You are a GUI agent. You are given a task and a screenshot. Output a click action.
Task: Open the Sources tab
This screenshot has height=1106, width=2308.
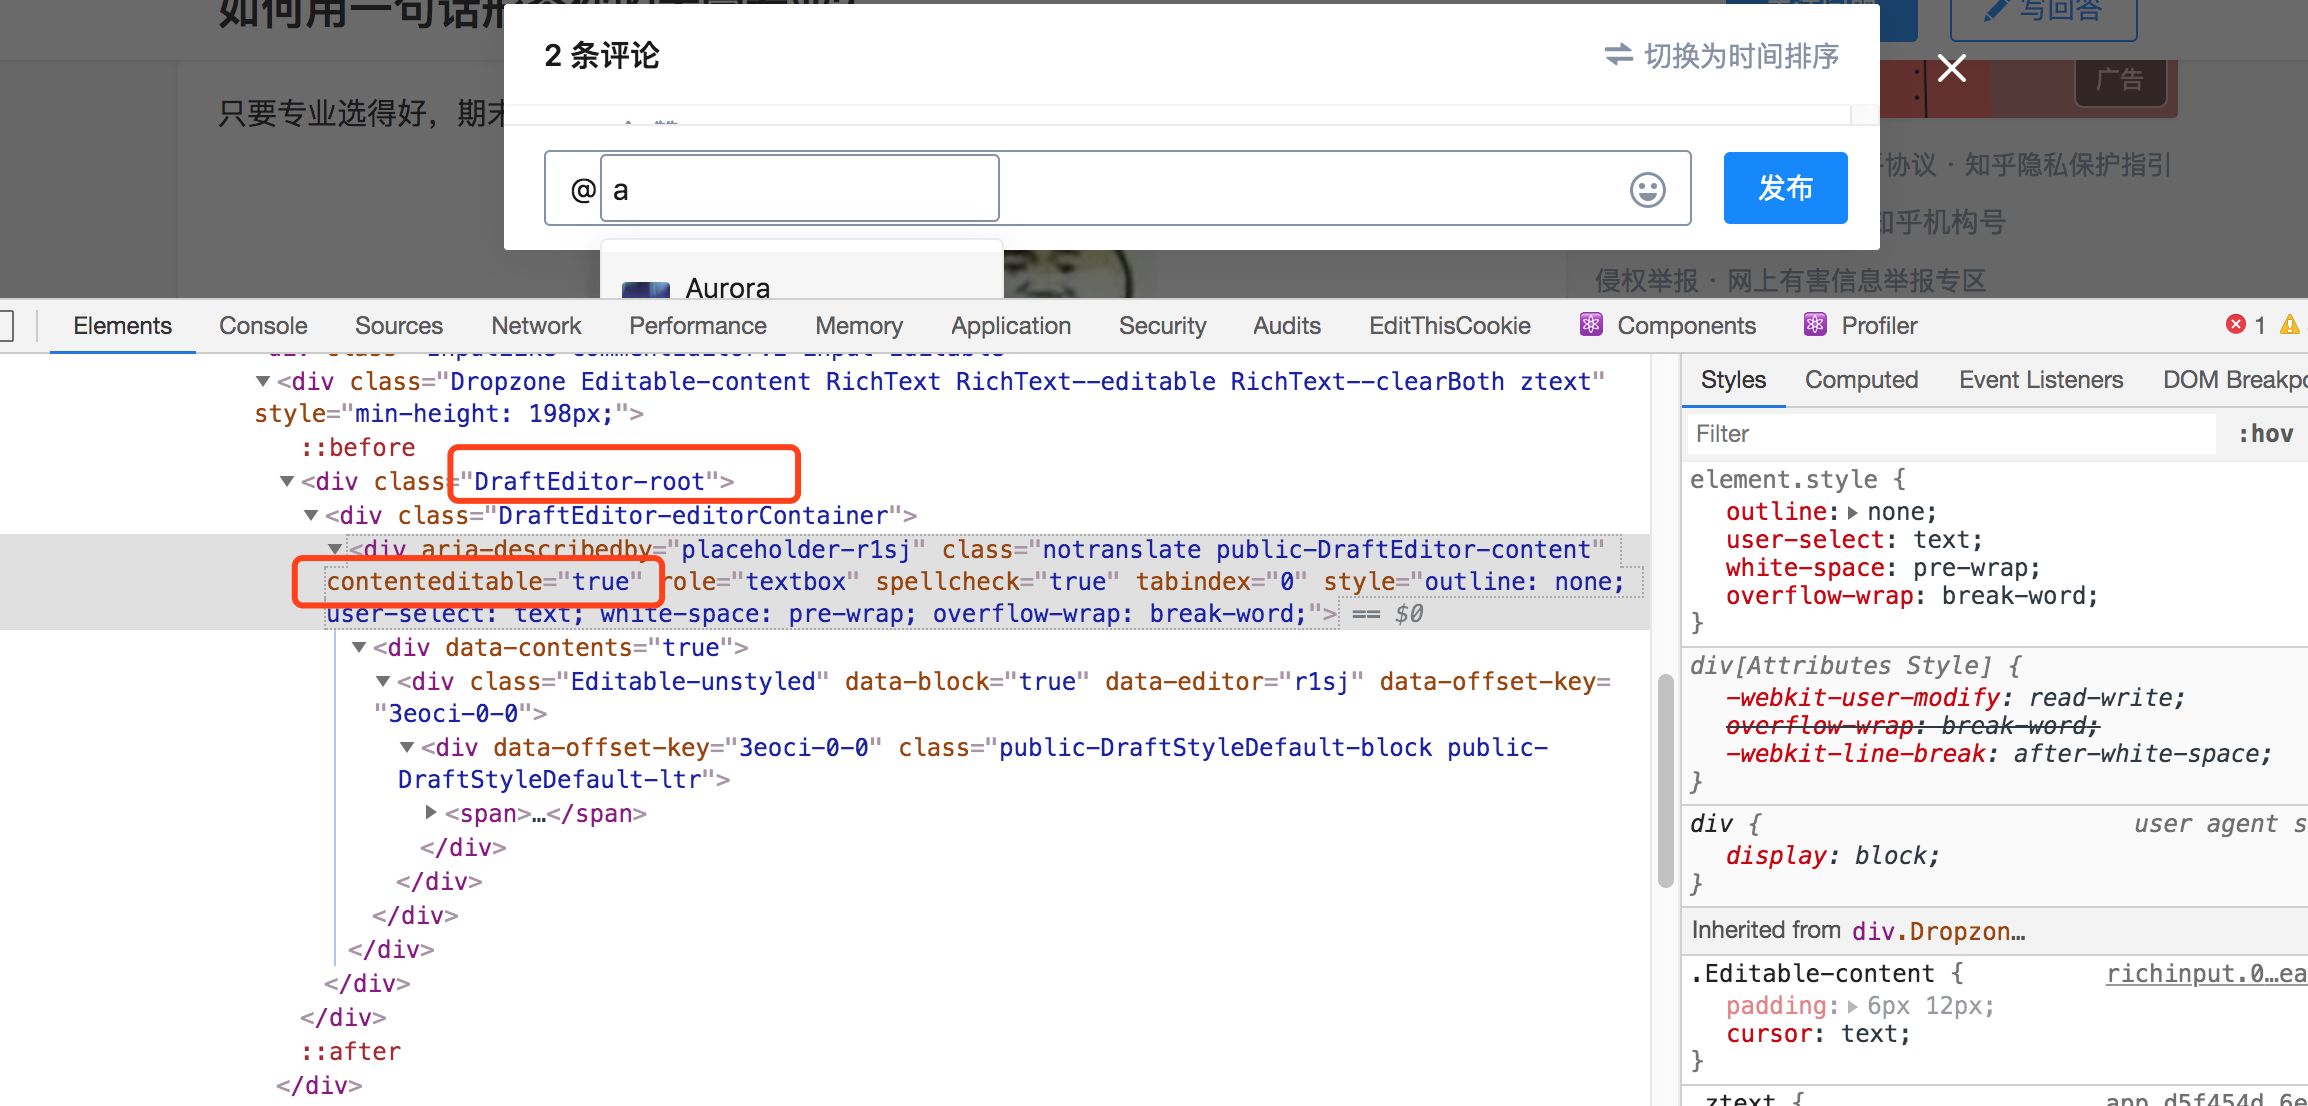click(398, 326)
